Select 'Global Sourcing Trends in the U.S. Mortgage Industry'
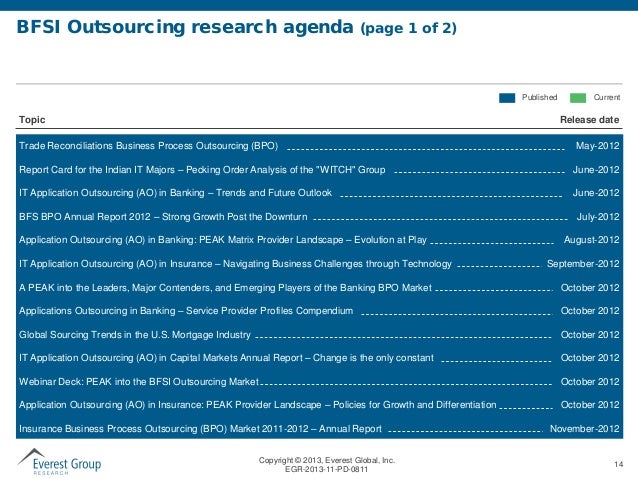This screenshot has height=479, width=638. tap(135, 335)
